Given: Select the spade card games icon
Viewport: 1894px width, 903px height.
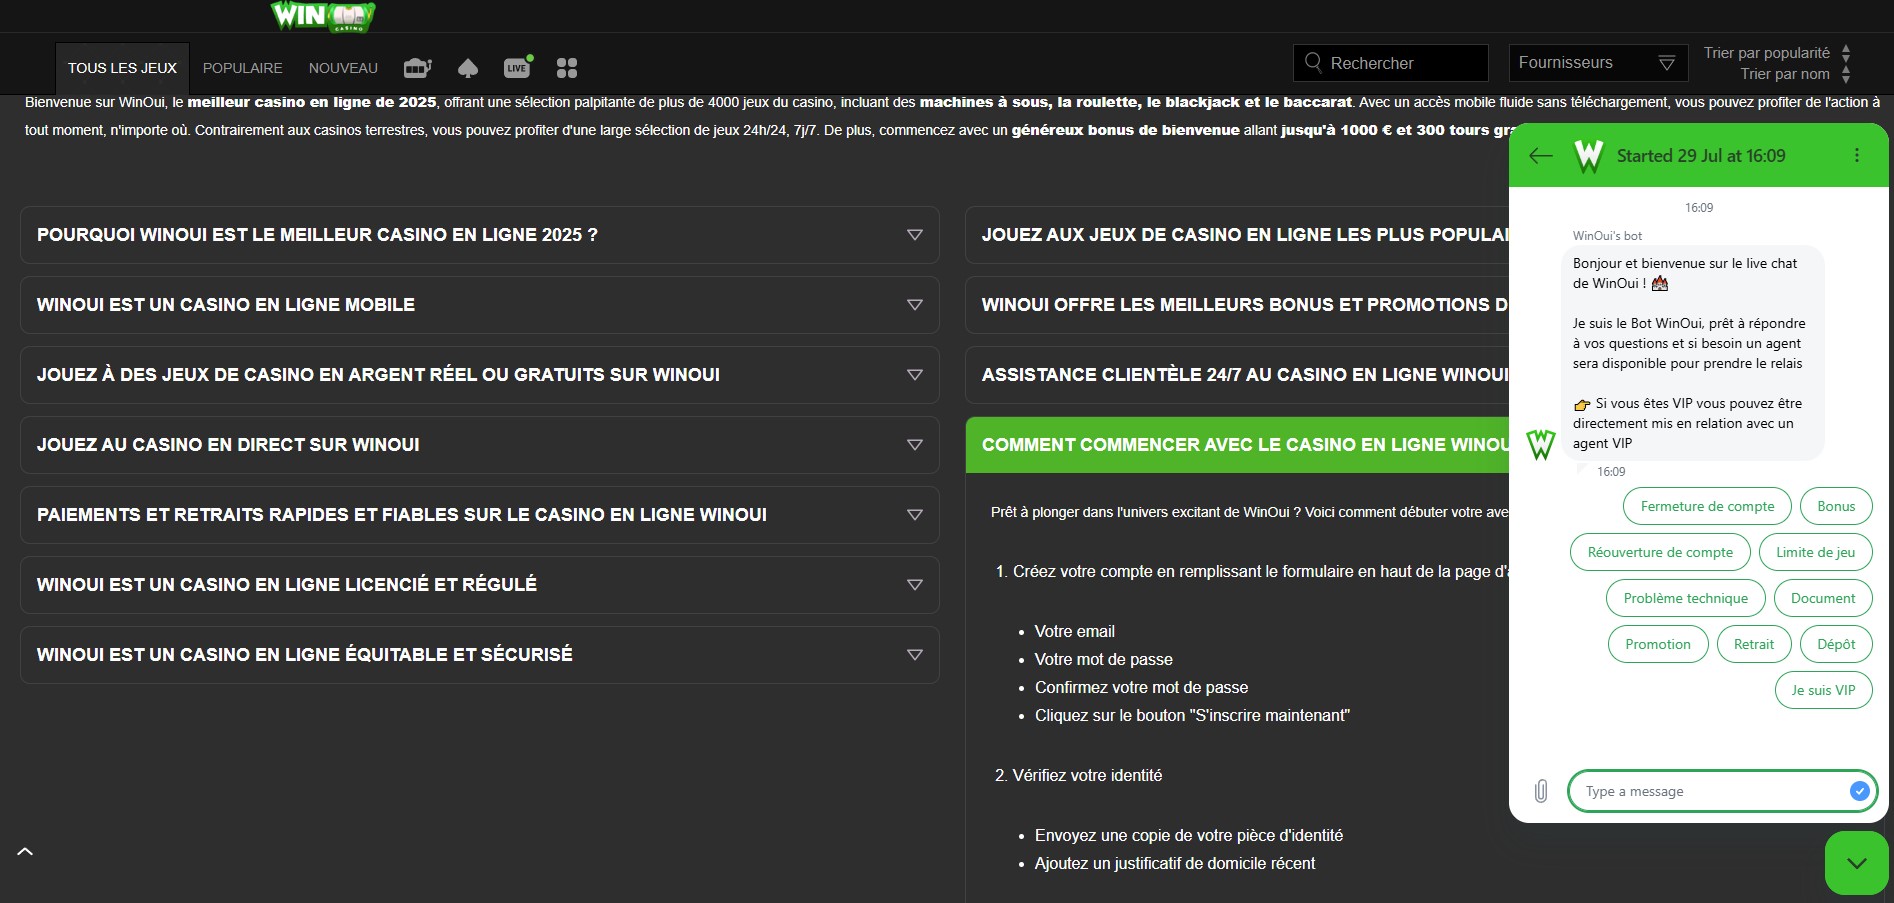Looking at the screenshot, I should 467,68.
